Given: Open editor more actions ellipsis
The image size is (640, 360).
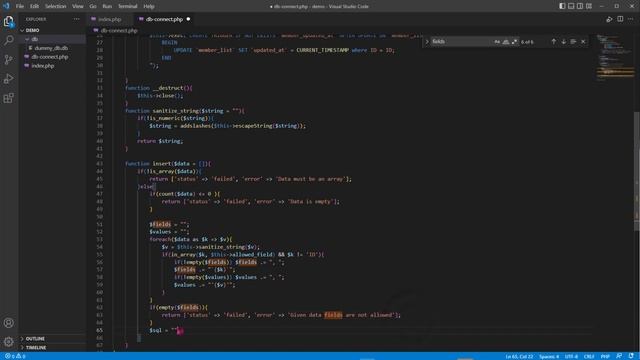Looking at the screenshot, I should pyautogui.click(x=631, y=19).
